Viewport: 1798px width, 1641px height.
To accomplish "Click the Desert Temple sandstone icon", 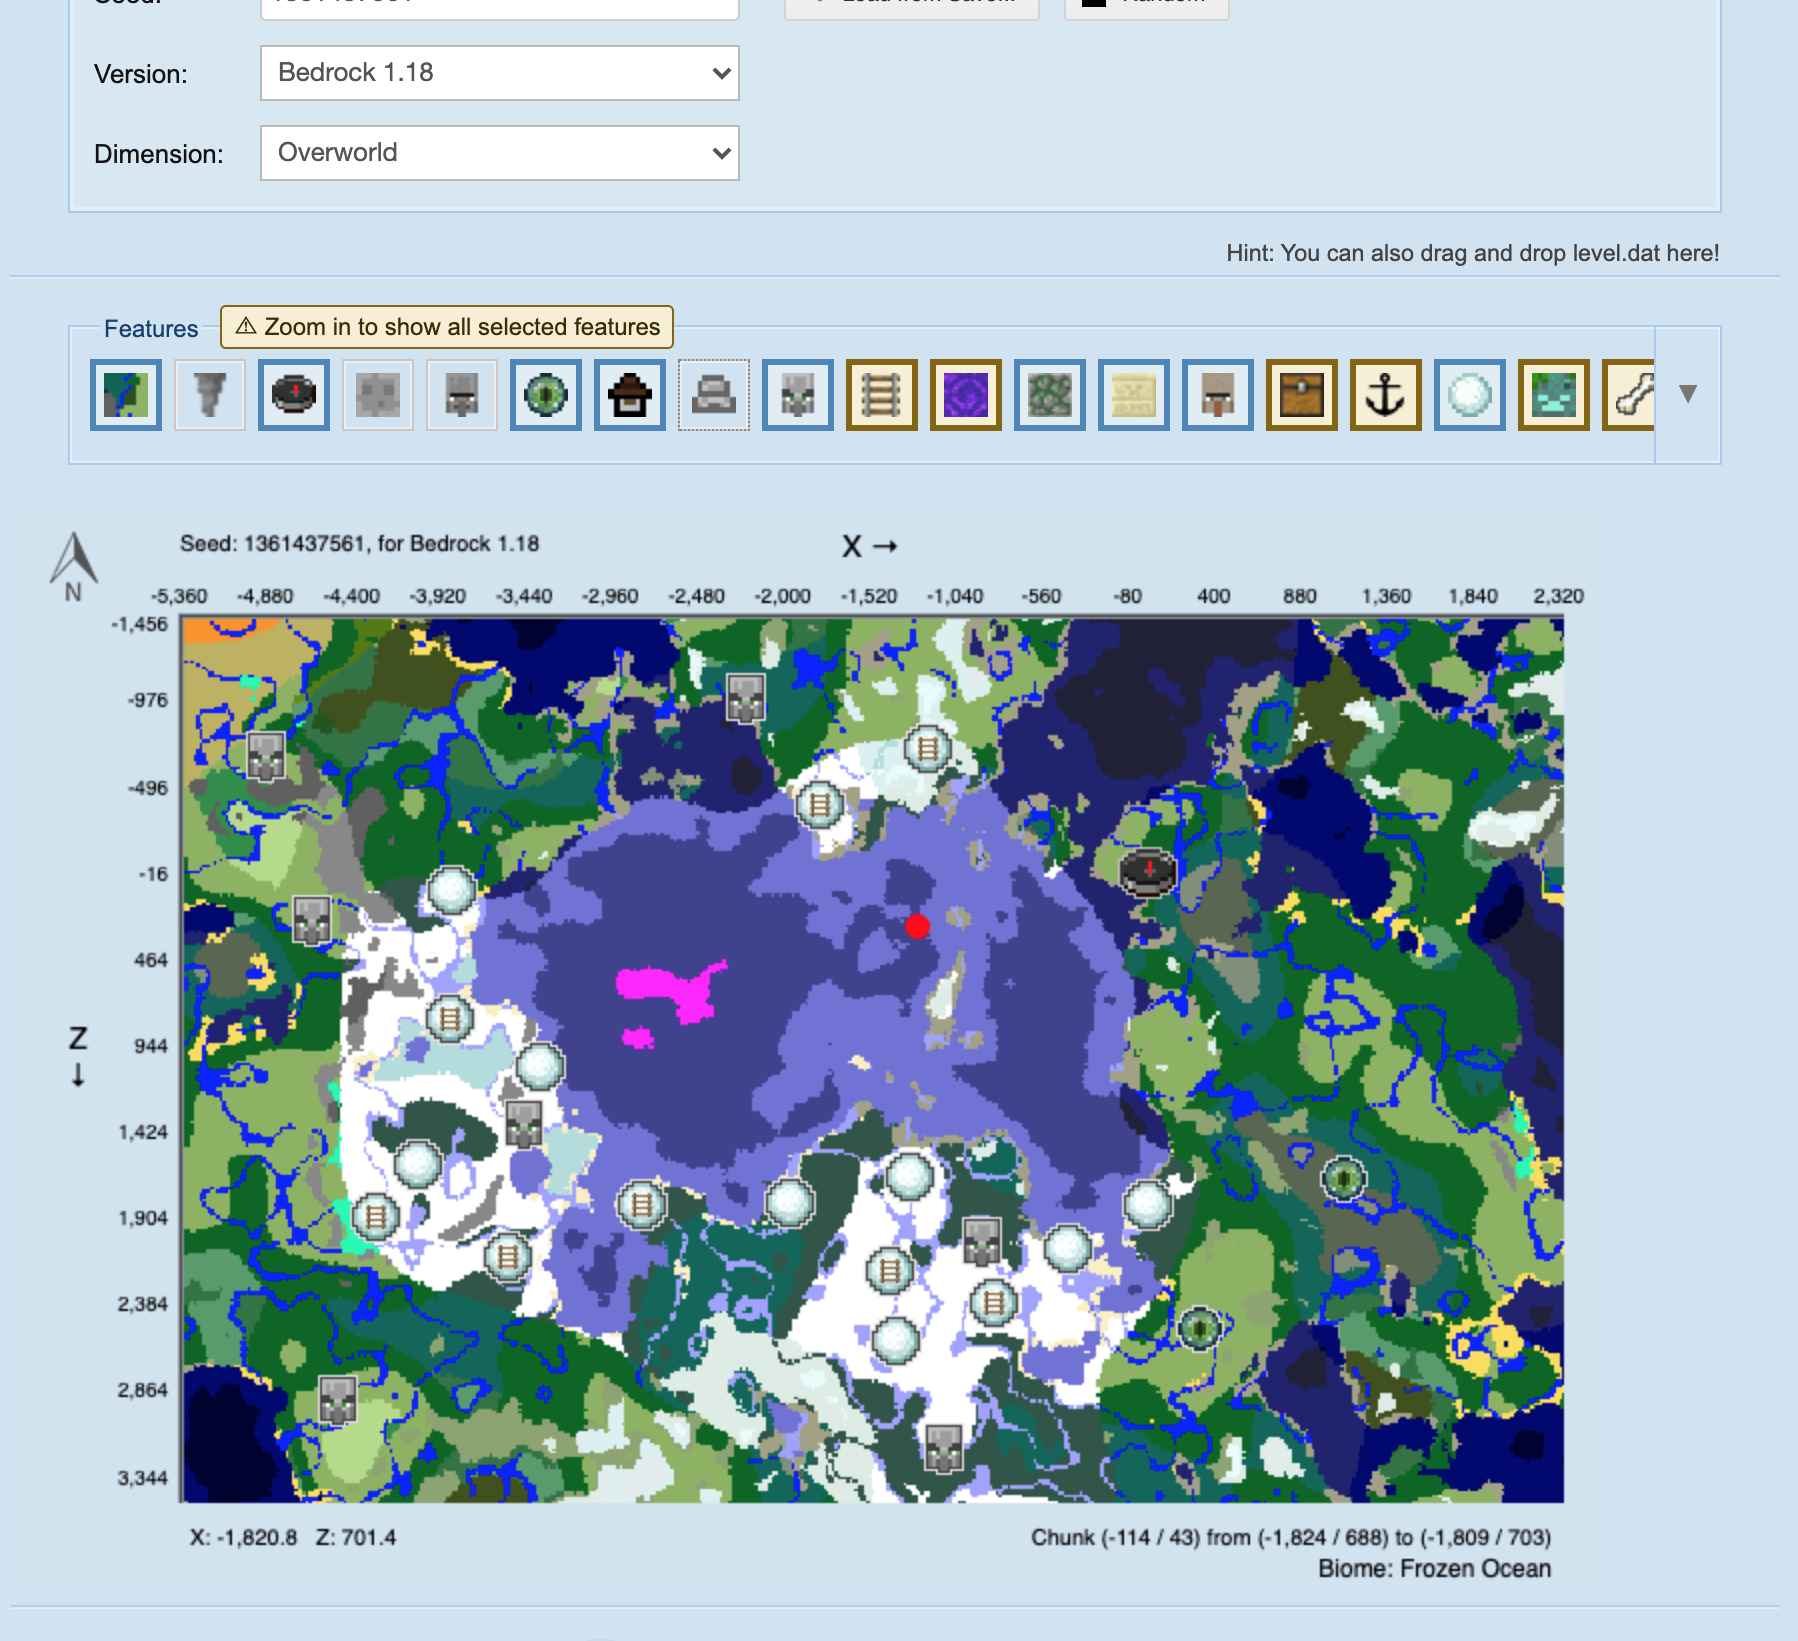I will [1134, 395].
